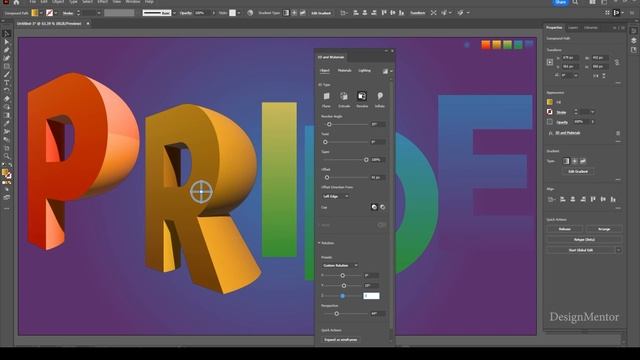This screenshot has width=640, height=360.
Task: Click horizontal align left in Properties Align section
Action: pyautogui.click(x=563, y=199)
